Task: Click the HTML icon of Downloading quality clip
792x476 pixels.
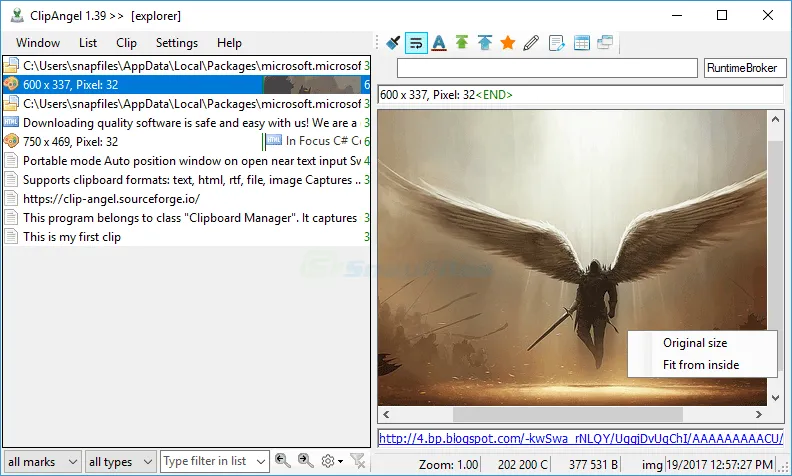Action: tap(11, 122)
